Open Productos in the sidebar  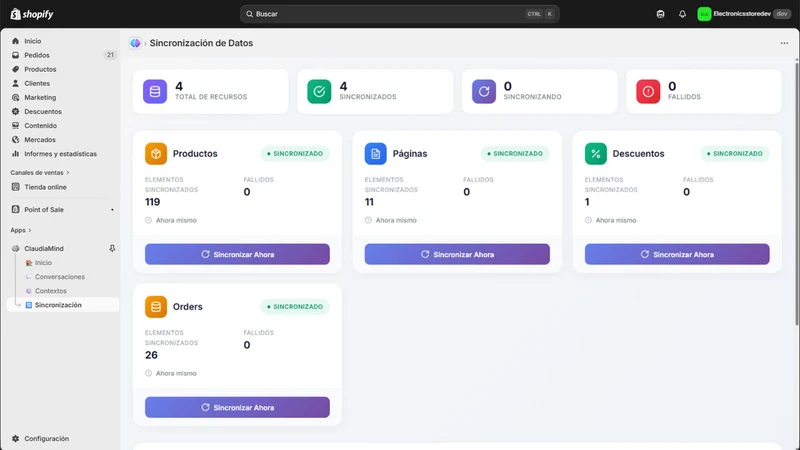(40, 69)
